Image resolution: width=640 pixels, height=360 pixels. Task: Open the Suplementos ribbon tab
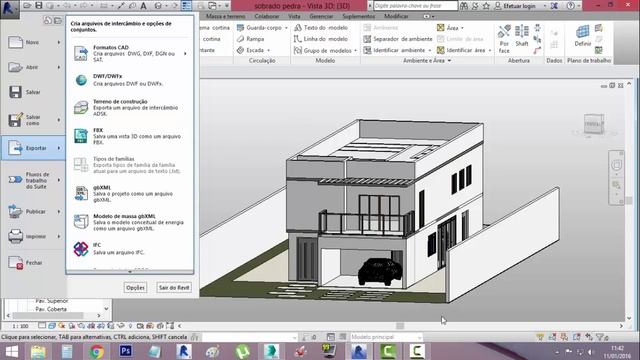(358, 16)
